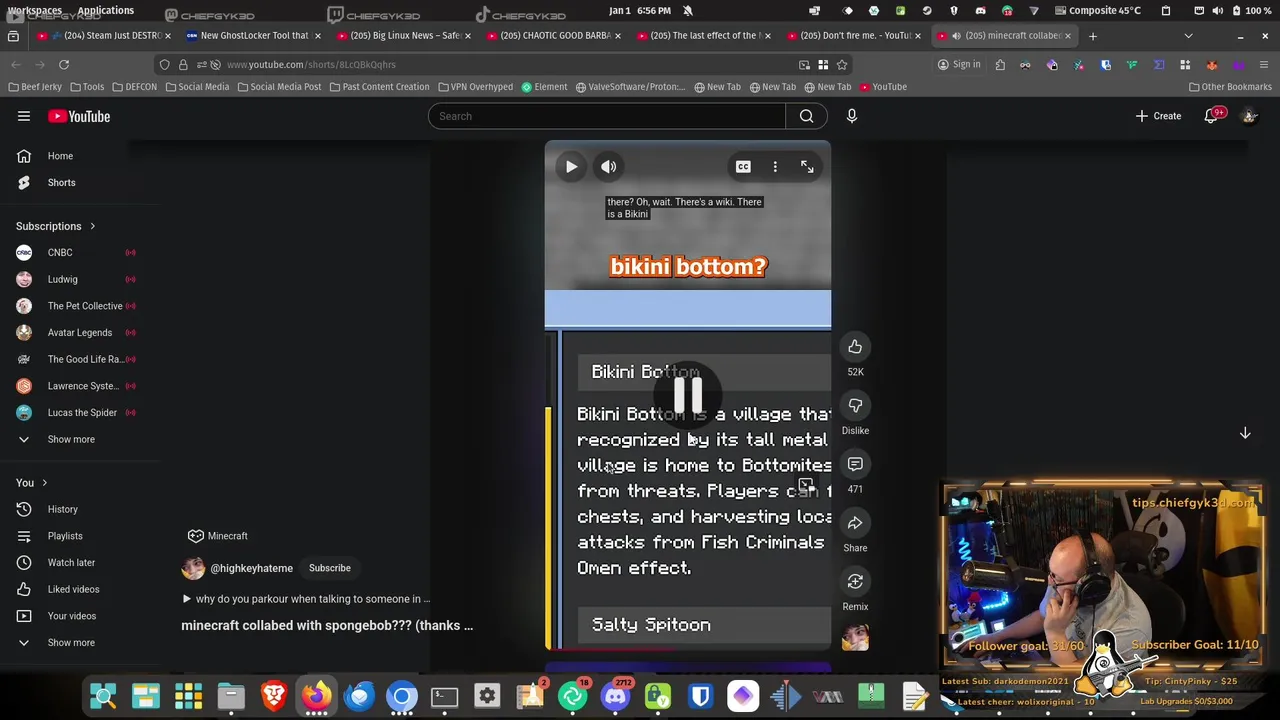The image size is (1280, 720).
Task: Switch to the Big Linux News tab
Action: pos(405,36)
